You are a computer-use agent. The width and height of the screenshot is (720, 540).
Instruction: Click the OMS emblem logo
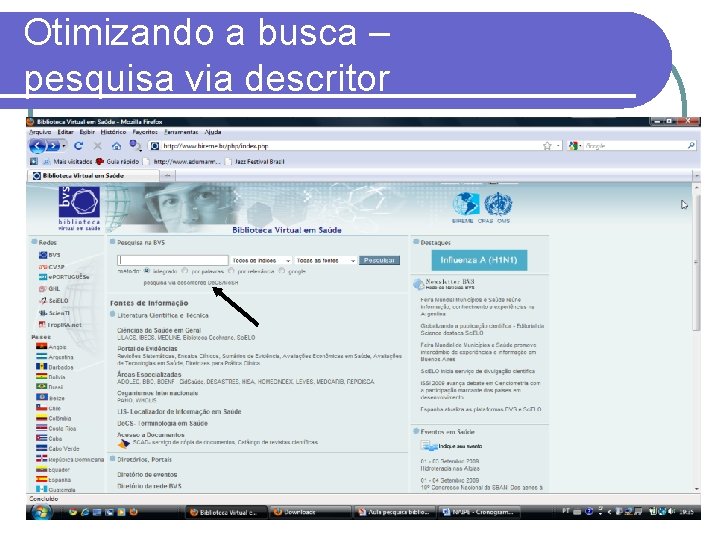tap(498, 204)
